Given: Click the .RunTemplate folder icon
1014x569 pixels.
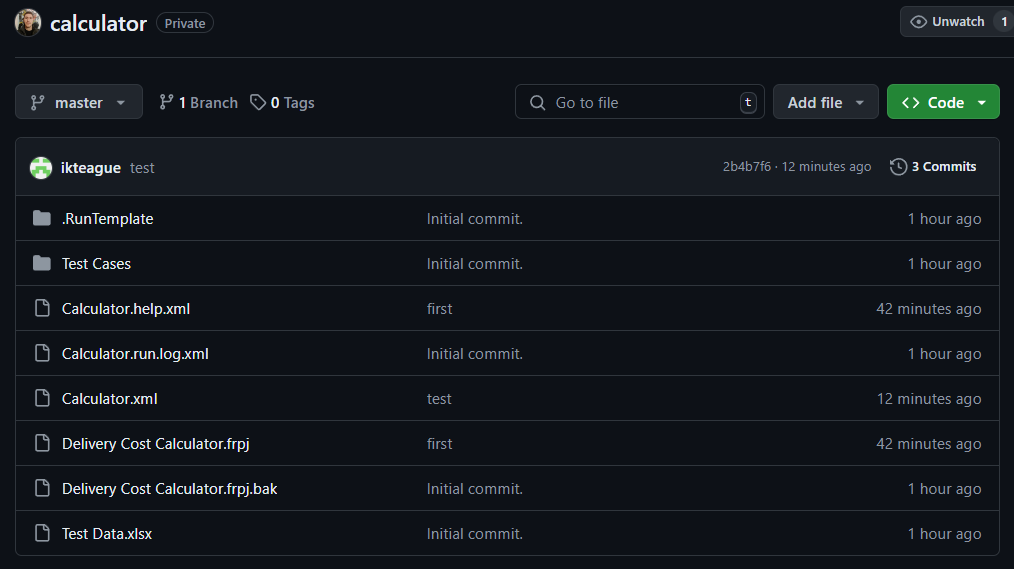Looking at the screenshot, I should tap(42, 219).
